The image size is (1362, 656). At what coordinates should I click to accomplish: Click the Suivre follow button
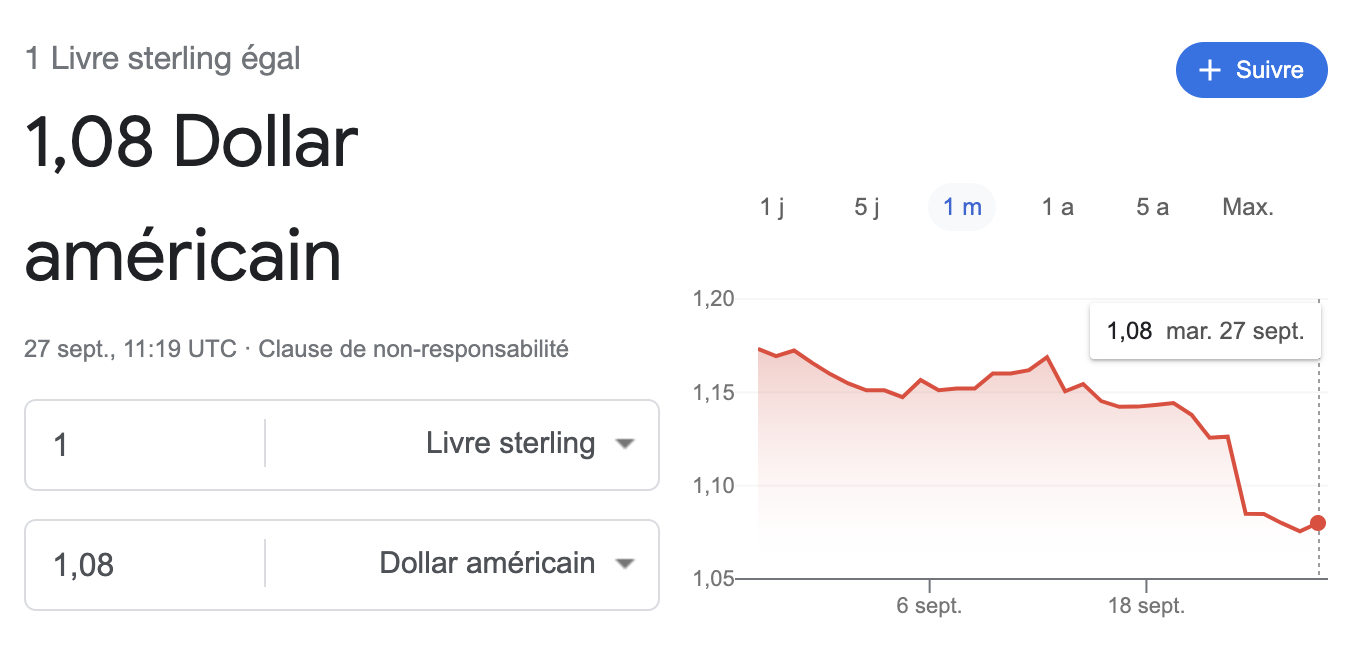tap(1251, 70)
